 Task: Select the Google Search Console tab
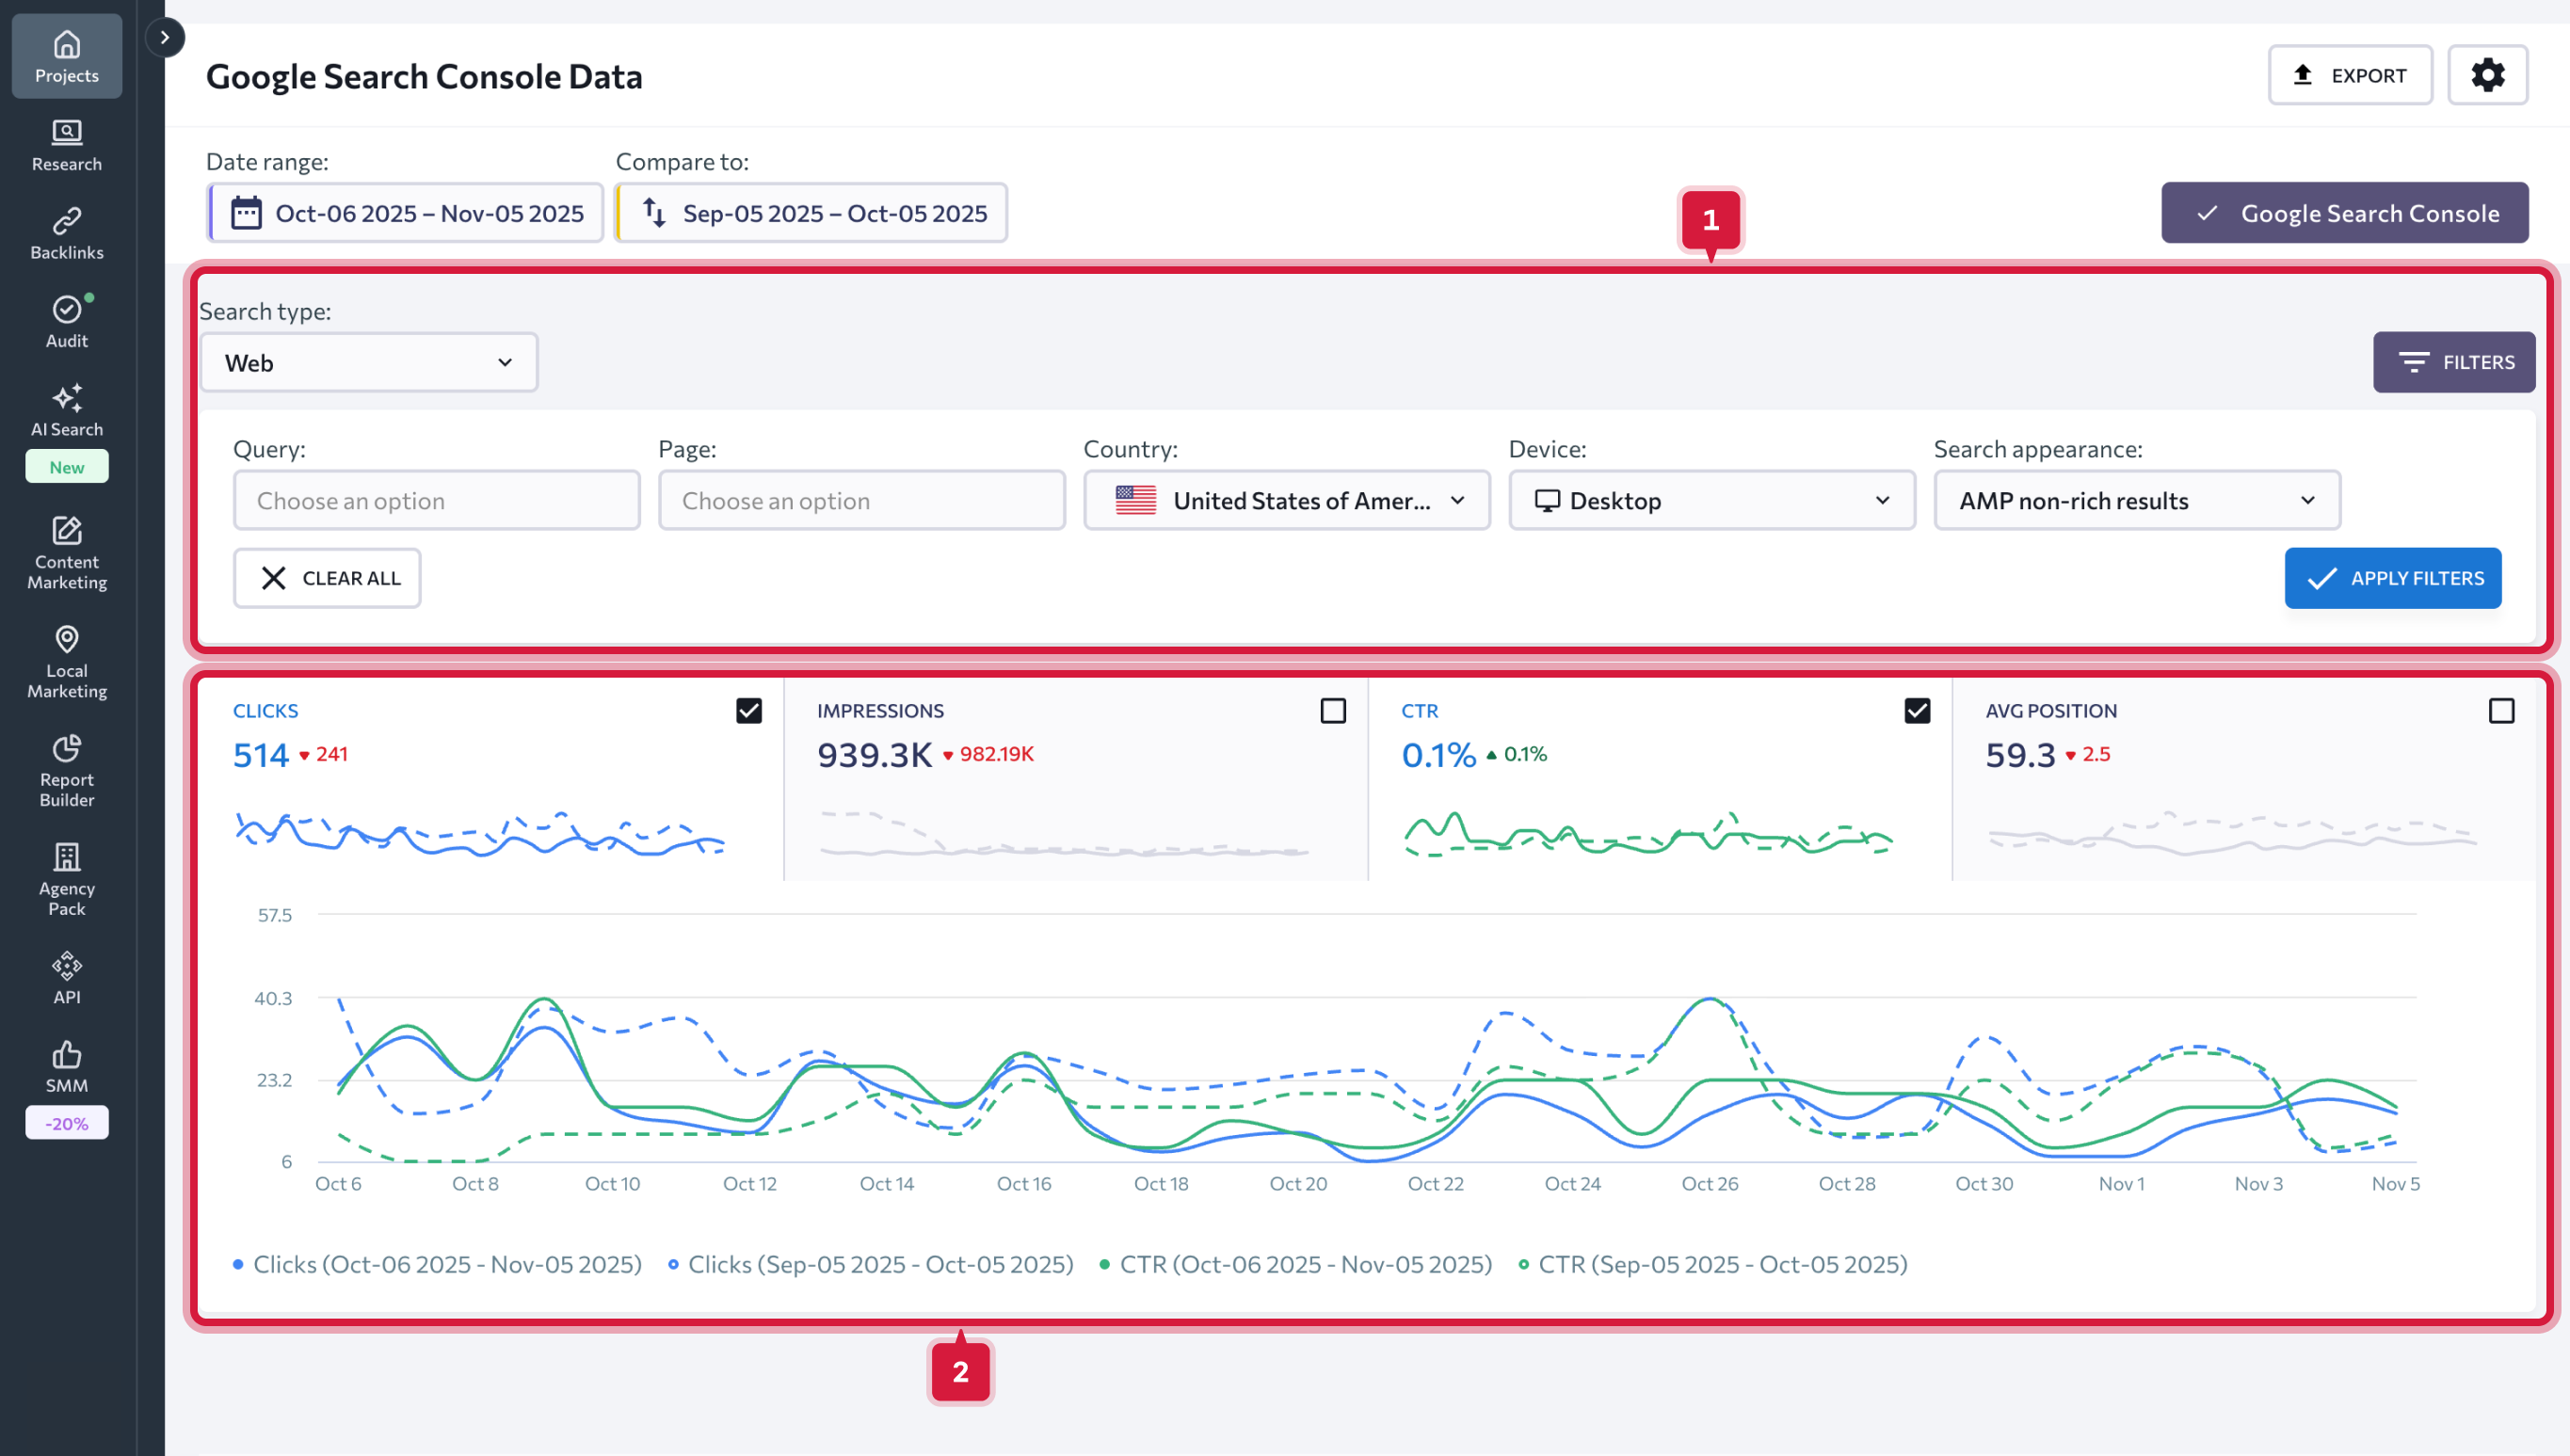[x=2345, y=212]
